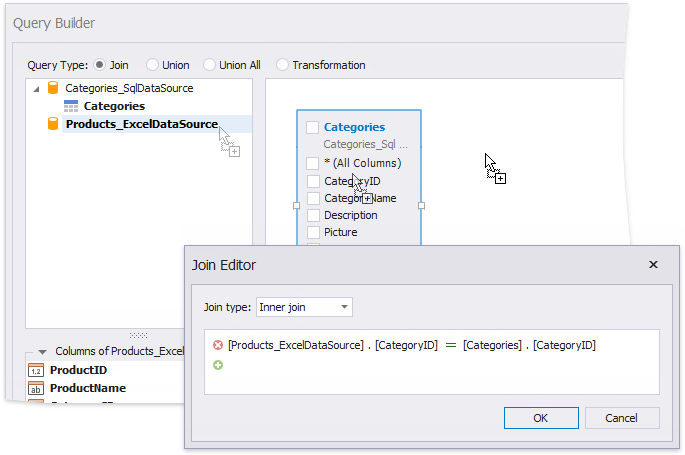Check the (All Columns) checkbox

[x=313, y=163]
